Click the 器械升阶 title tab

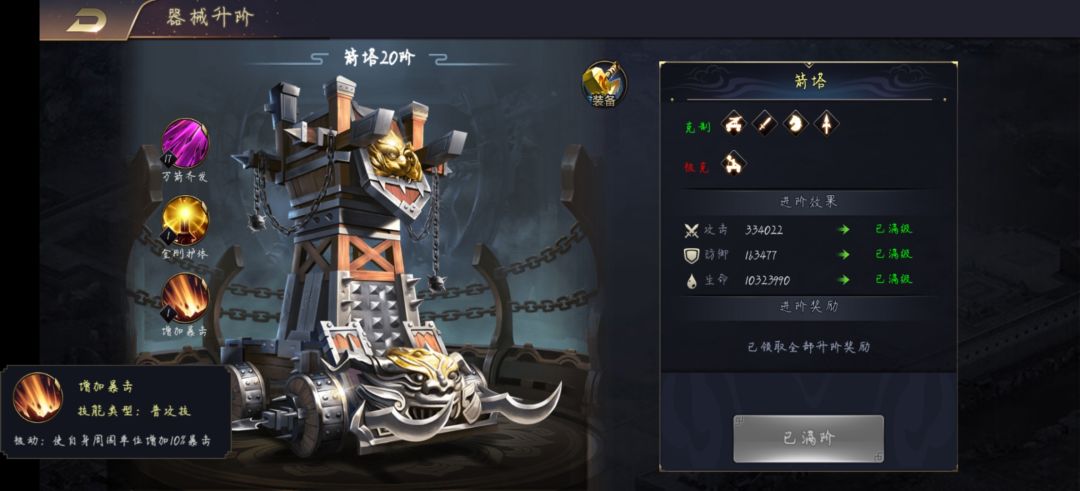pos(210,17)
